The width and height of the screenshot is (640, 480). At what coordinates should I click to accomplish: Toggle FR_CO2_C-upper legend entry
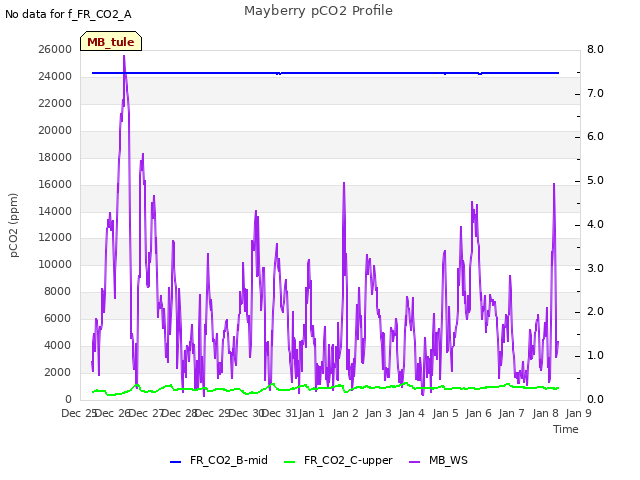tap(338, 460)
